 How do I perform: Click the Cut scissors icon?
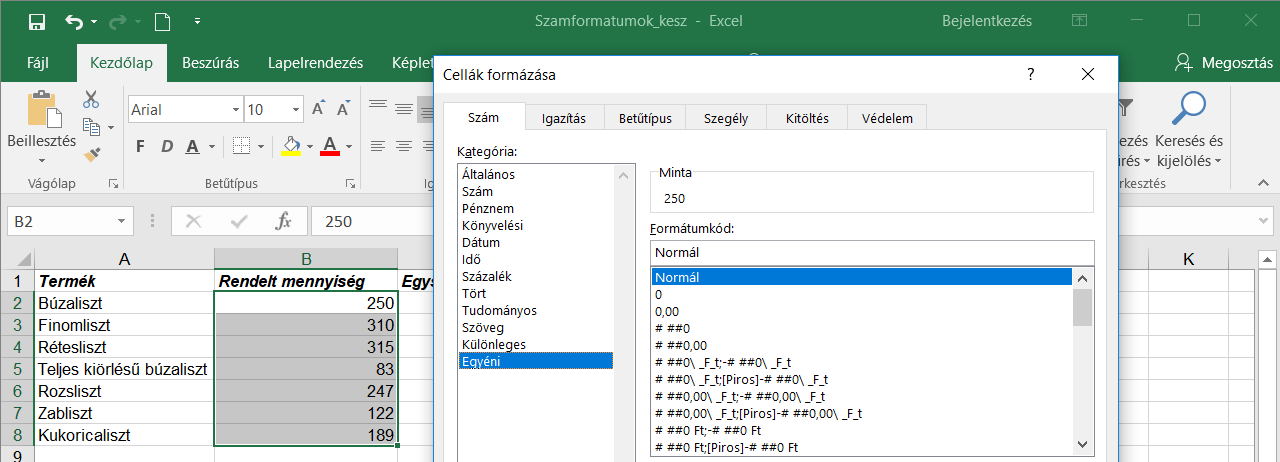(x=91, y=99)
